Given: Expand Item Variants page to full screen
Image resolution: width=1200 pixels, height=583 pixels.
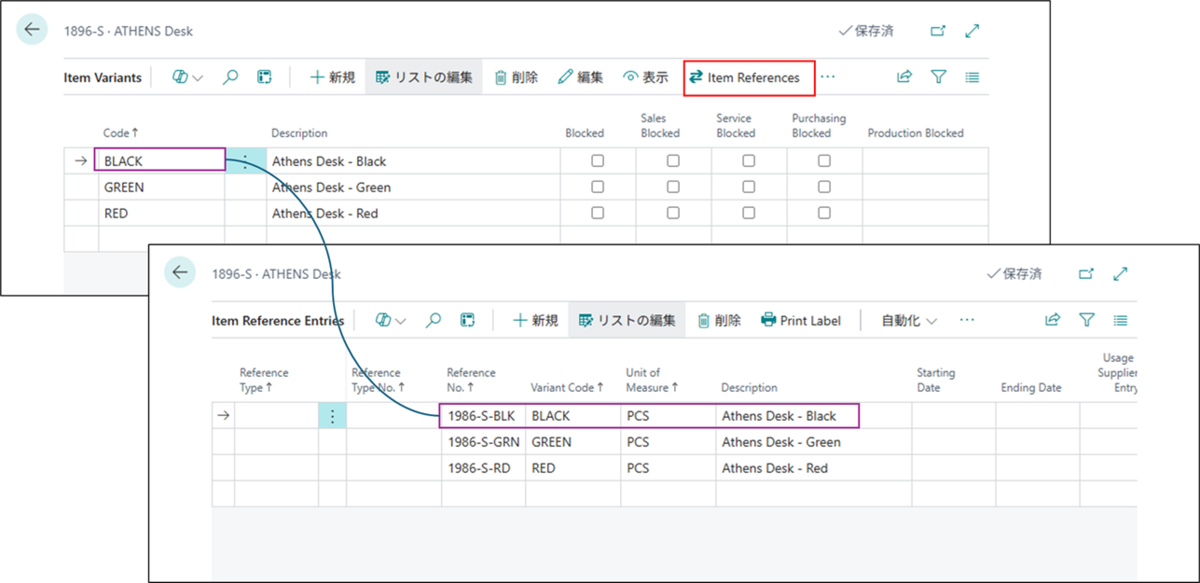Looking at the screenshot, I should (972, 31).
